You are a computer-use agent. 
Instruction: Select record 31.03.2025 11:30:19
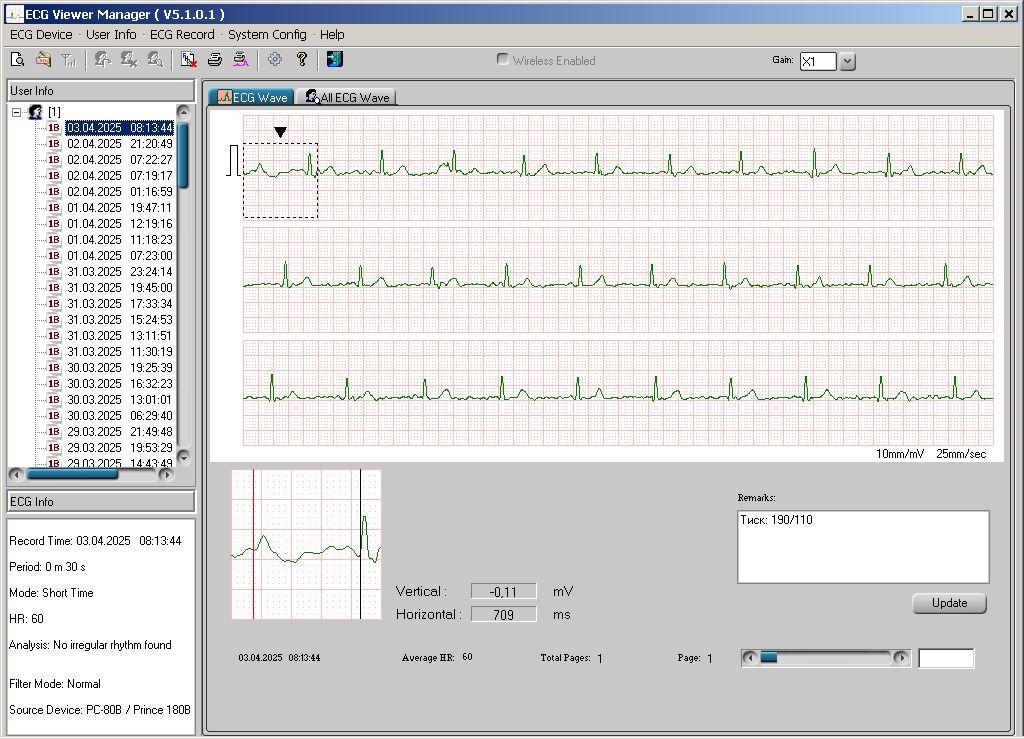pyautogui.click(x=120, y=352)
